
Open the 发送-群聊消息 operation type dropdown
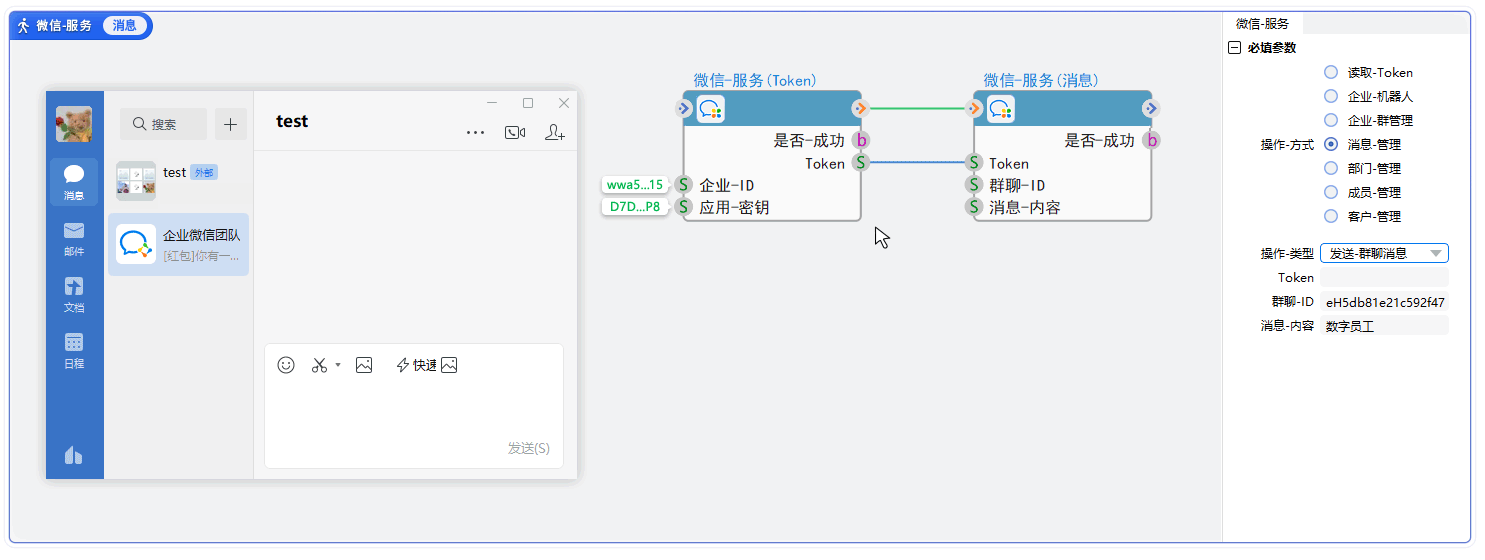tap(1384, 253)
